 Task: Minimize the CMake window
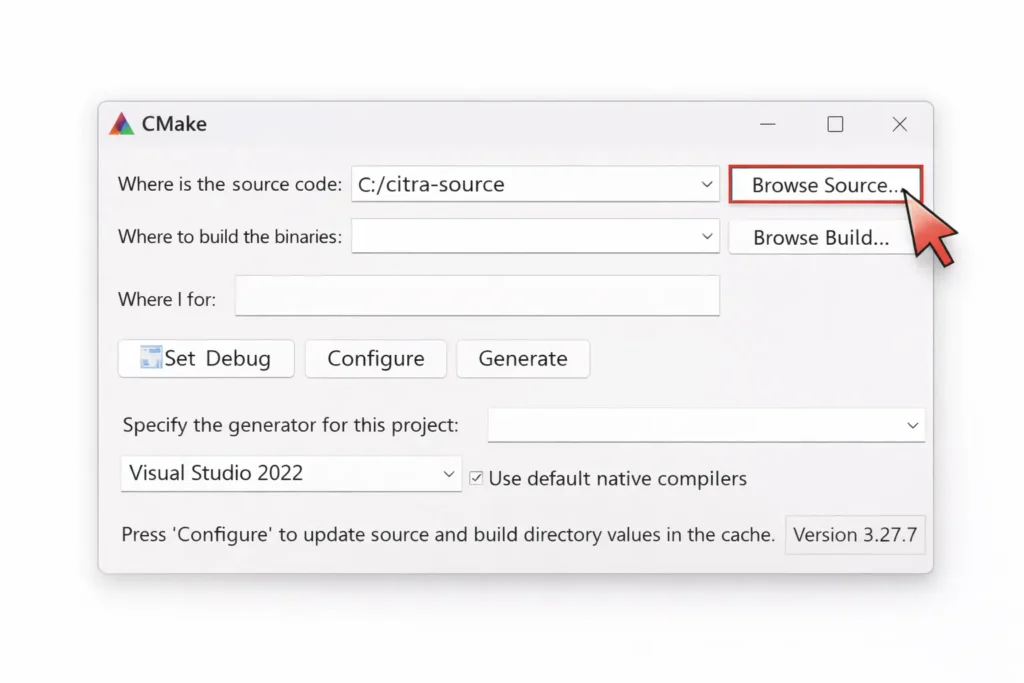(767, 124)
